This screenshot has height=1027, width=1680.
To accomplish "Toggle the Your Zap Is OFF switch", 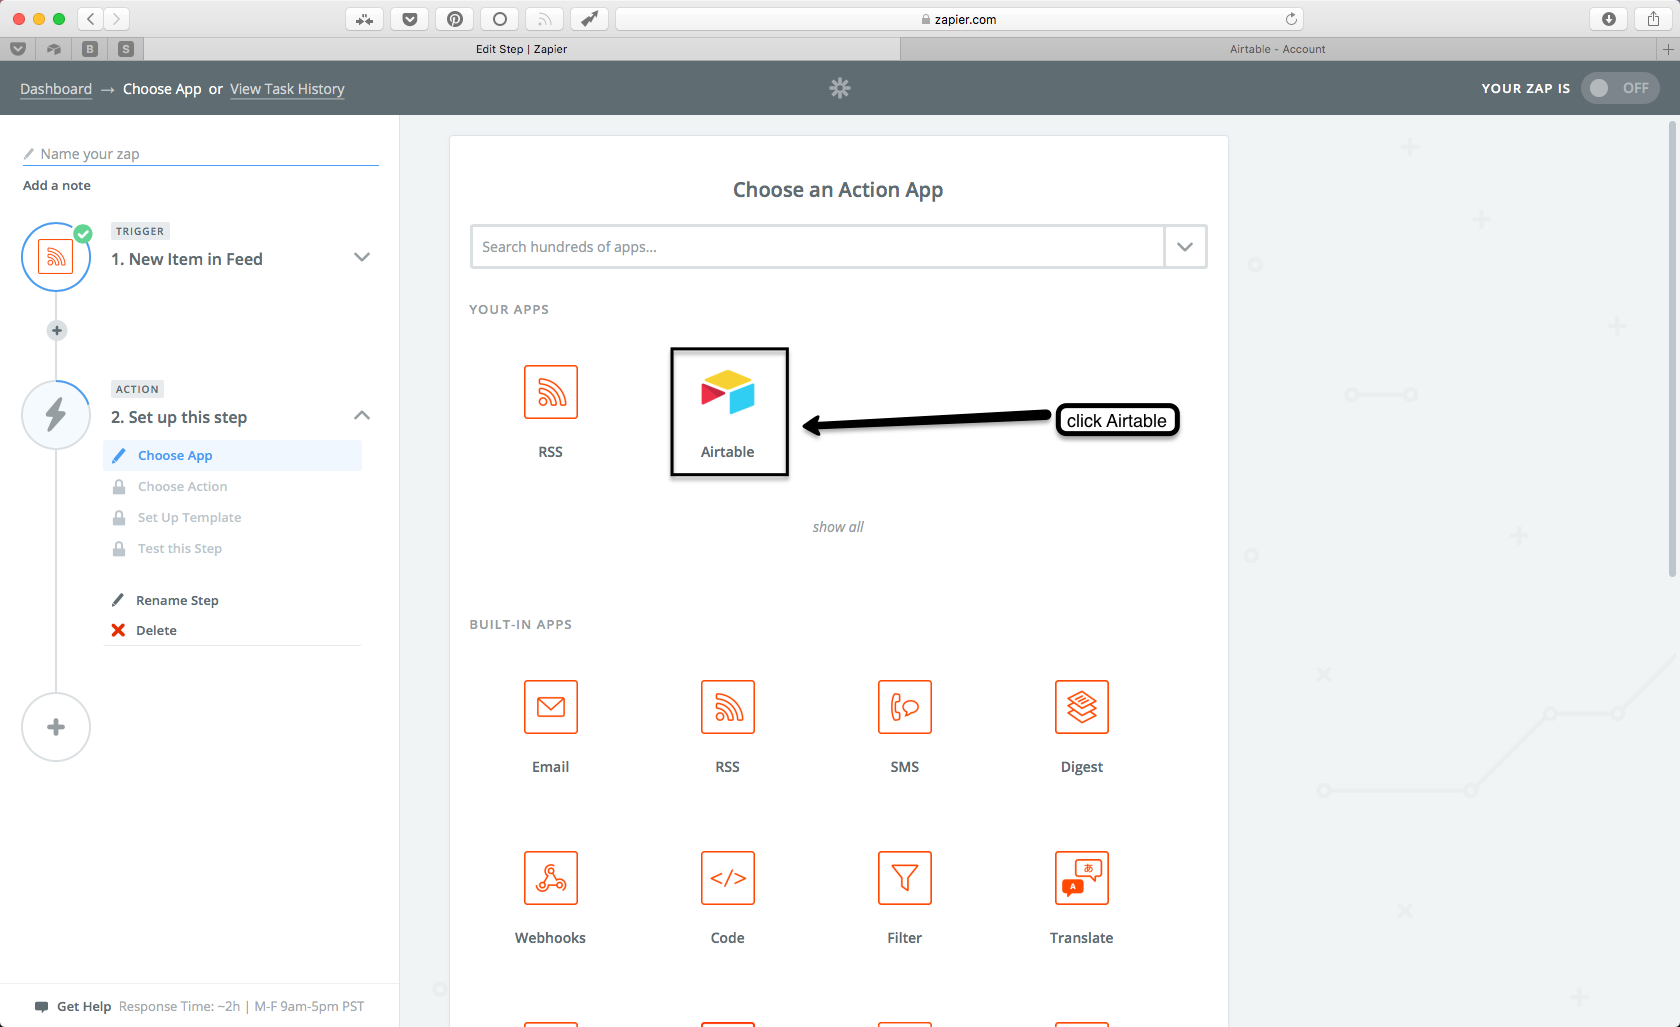I will [x=1620, y=88].
